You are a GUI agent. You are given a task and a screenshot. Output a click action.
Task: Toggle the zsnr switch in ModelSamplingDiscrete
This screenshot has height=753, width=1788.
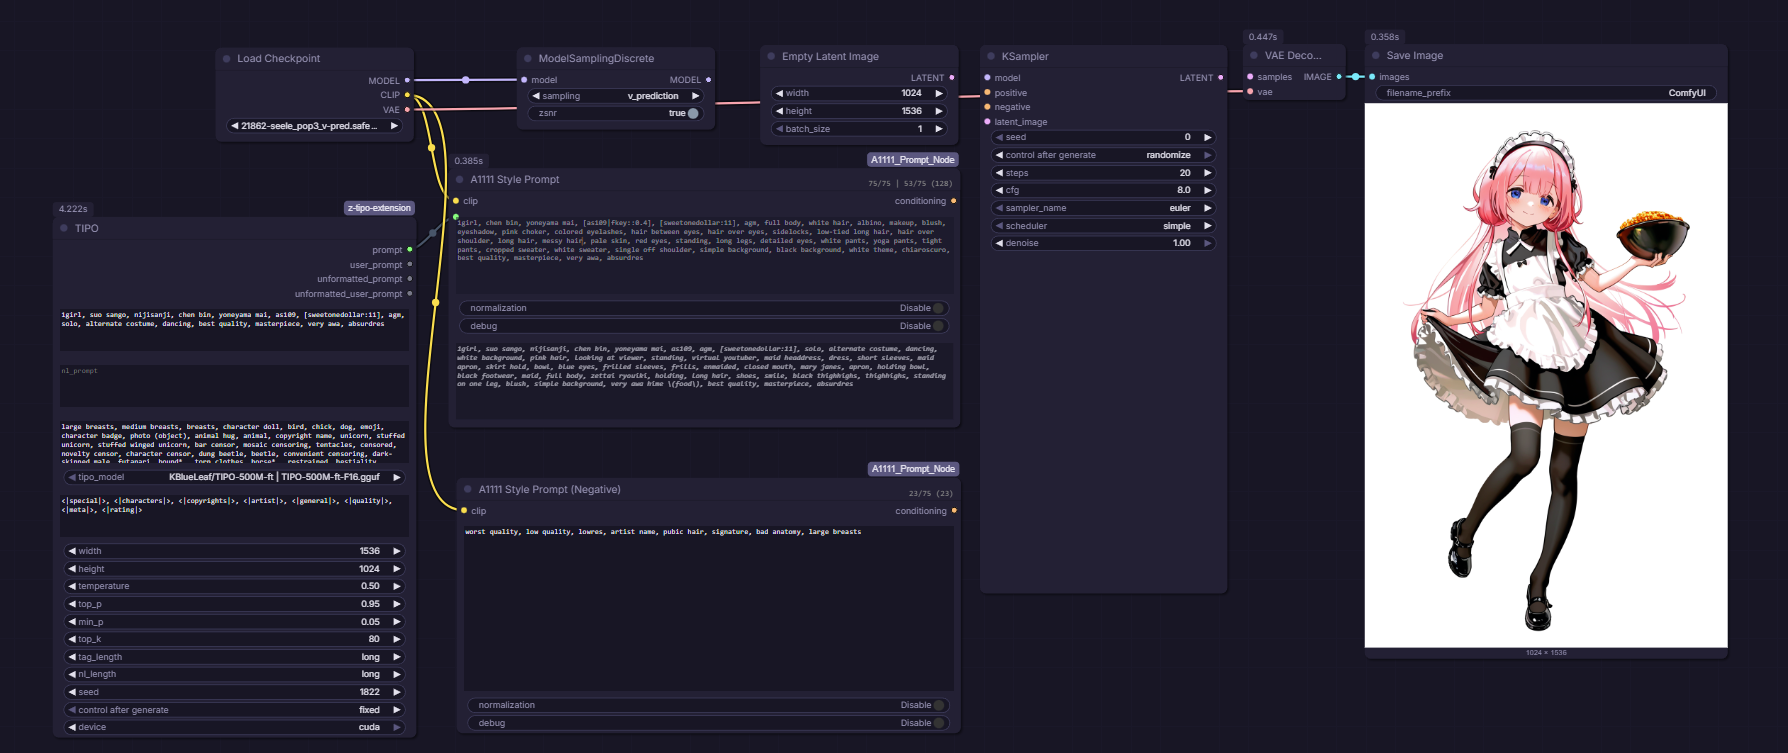(693, 113)
